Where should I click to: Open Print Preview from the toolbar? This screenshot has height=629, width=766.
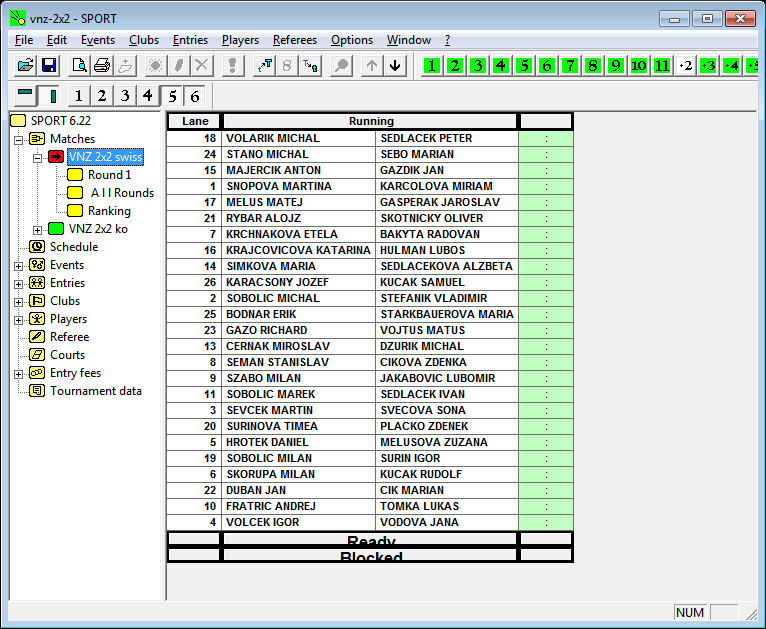(x=79, y=66)
